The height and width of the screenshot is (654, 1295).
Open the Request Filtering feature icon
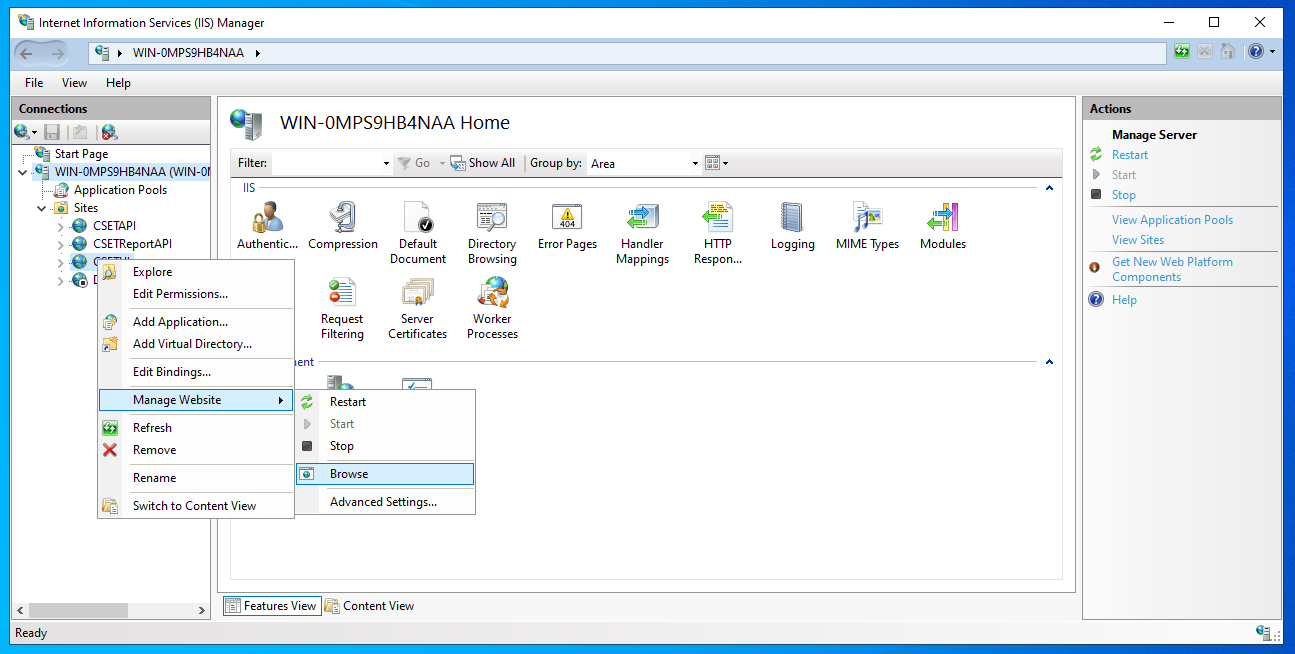tap(342, 308)
